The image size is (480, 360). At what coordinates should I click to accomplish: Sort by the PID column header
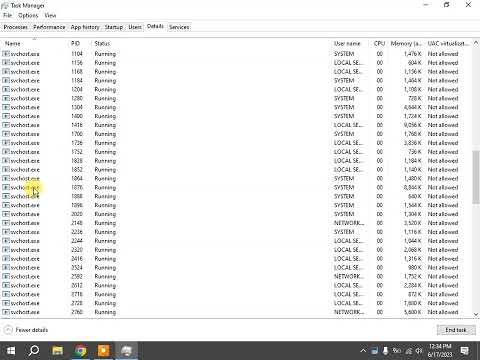[79, 44]
